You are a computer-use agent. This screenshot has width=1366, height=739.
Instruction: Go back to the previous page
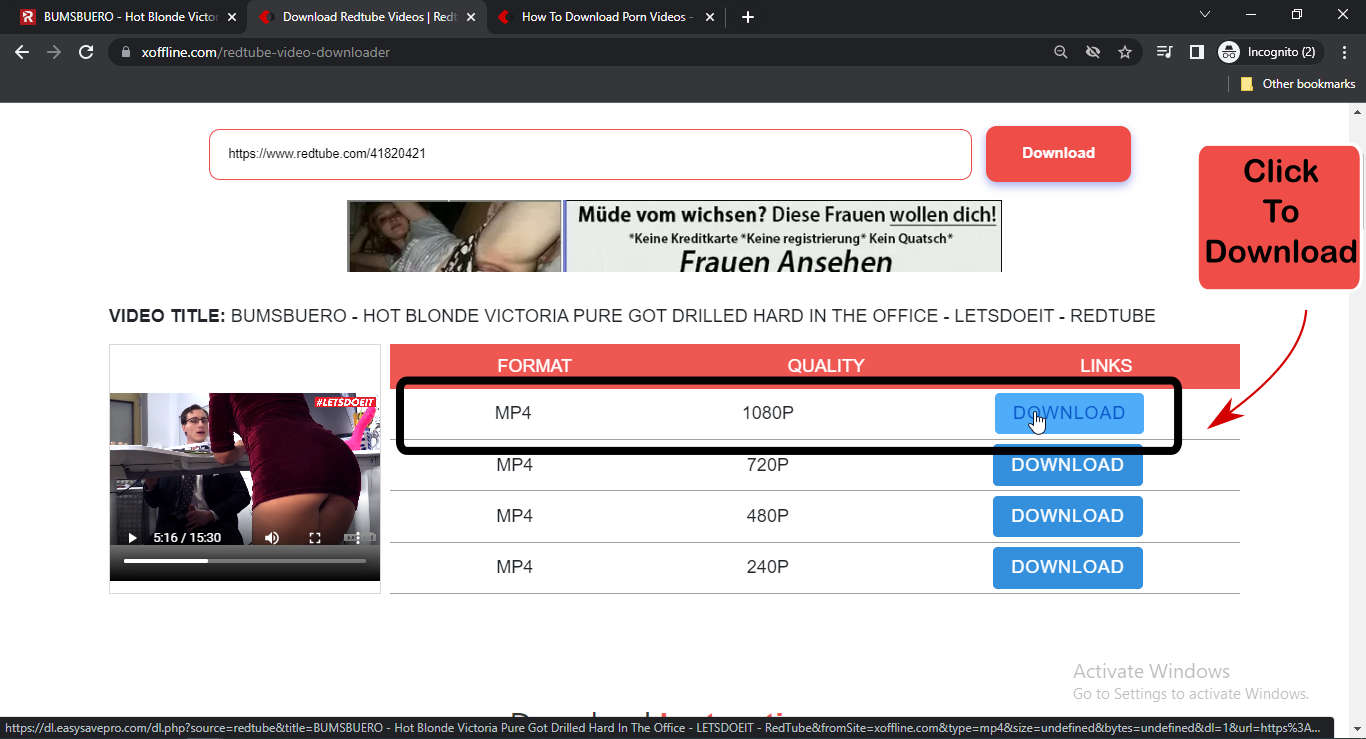point(22,52)
